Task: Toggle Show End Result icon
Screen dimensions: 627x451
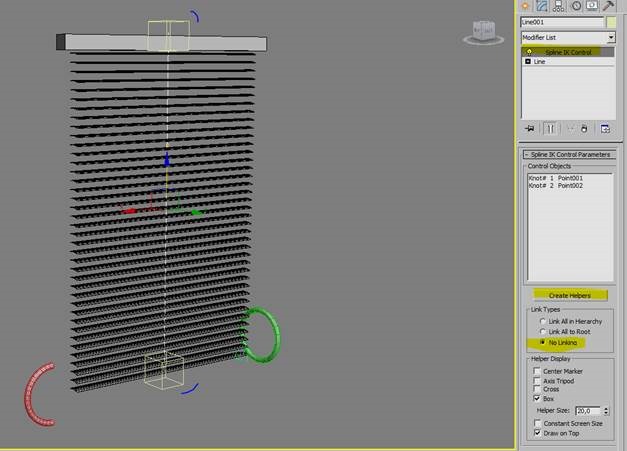Action: click(551, 128)
